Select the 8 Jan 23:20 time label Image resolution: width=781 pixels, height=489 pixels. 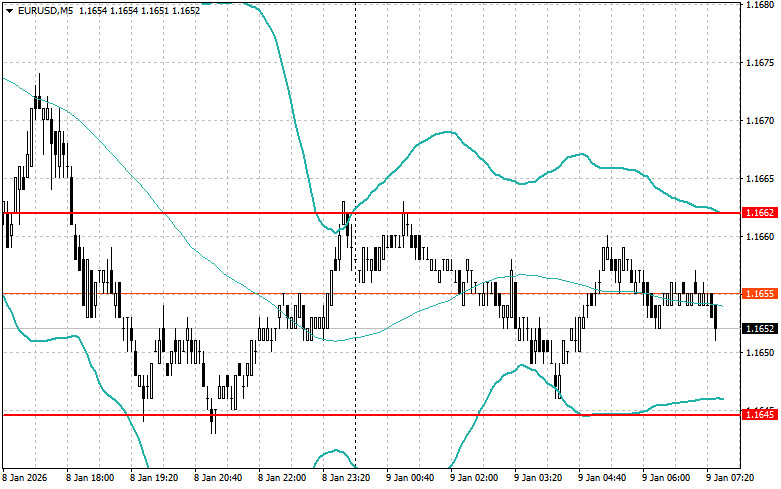[x=346, y=478]
